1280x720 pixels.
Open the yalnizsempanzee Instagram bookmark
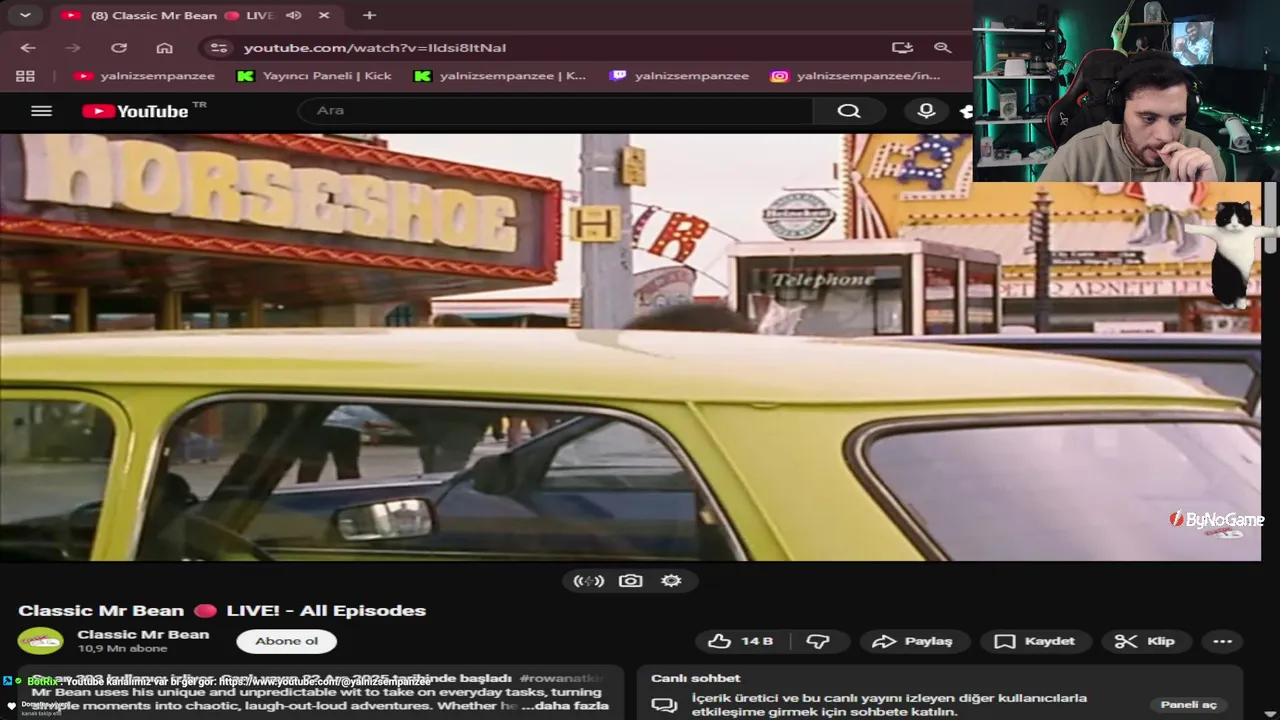[x=856, y=75]
